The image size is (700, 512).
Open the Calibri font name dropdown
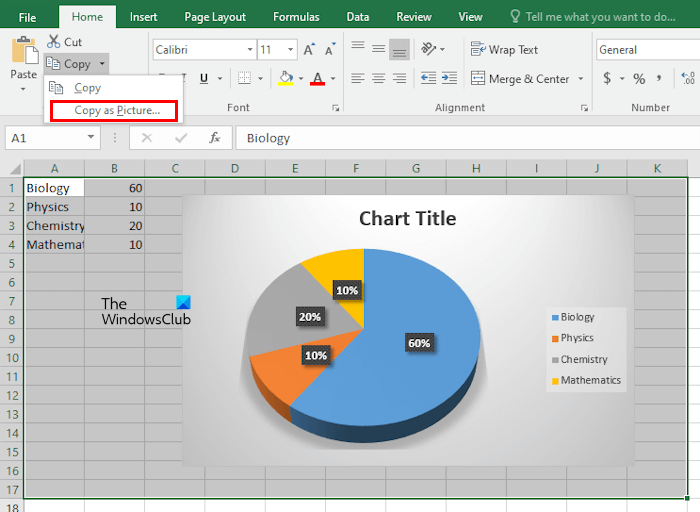pos(203,50)
